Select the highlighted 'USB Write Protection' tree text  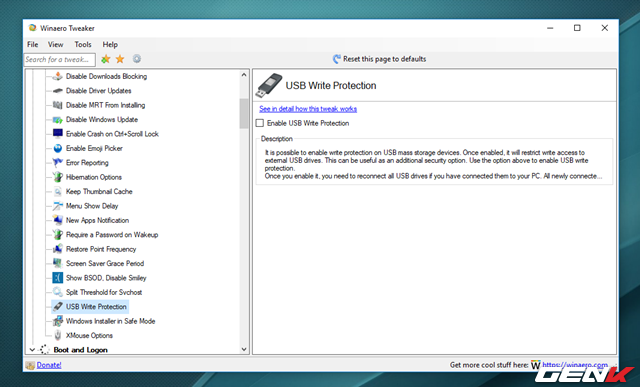point(96,307)
